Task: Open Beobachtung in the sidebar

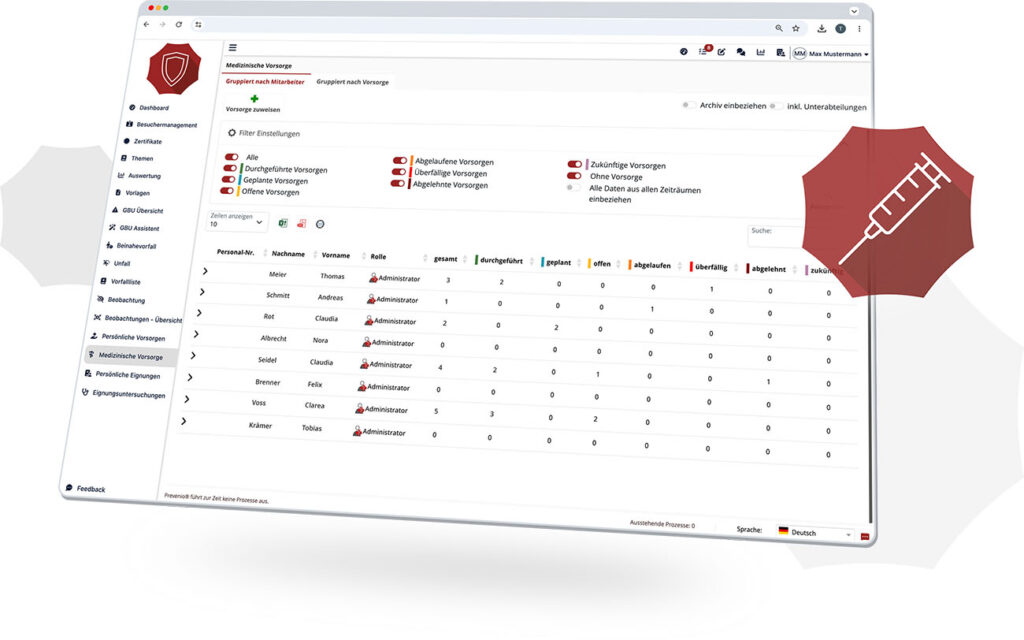Action: coord(121,300)
